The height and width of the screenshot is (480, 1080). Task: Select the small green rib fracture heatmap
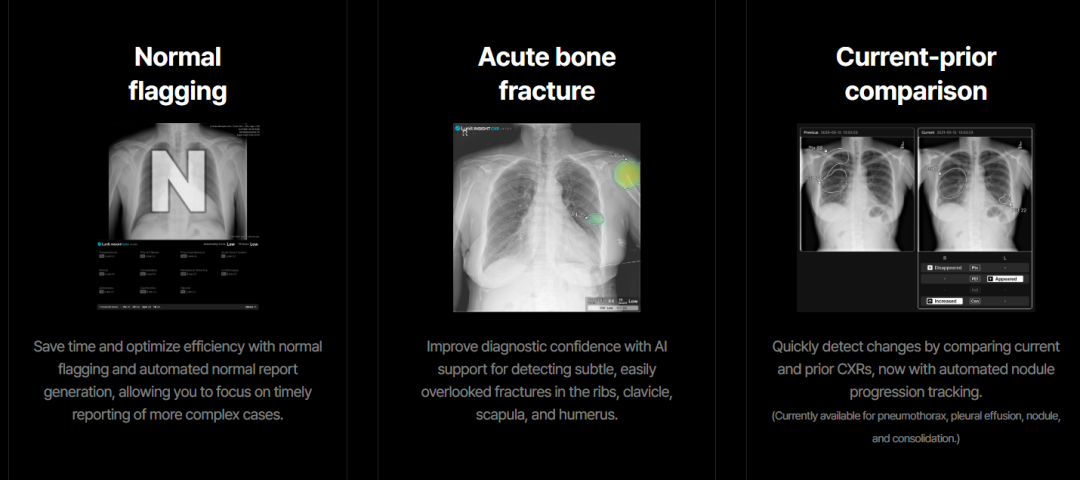tap(595, 218)
